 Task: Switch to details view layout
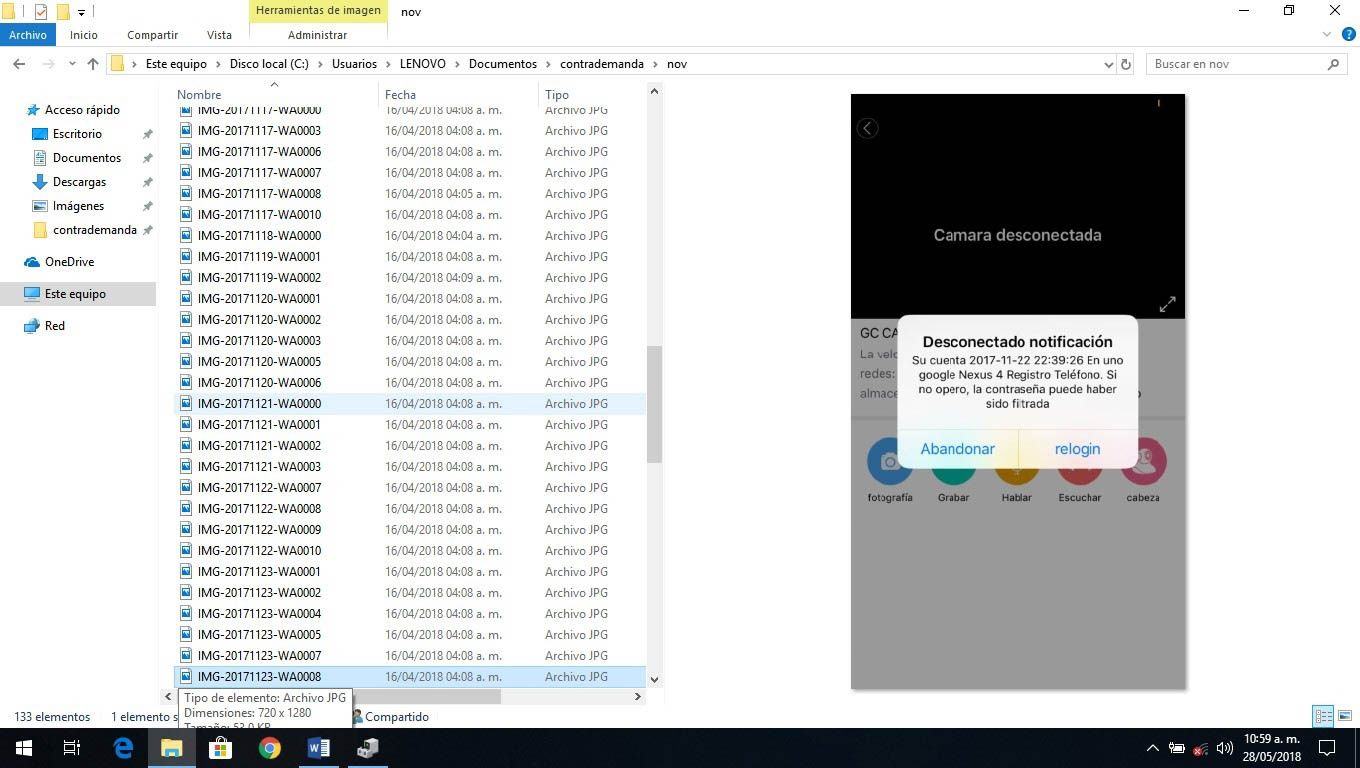coord(1323,716)
